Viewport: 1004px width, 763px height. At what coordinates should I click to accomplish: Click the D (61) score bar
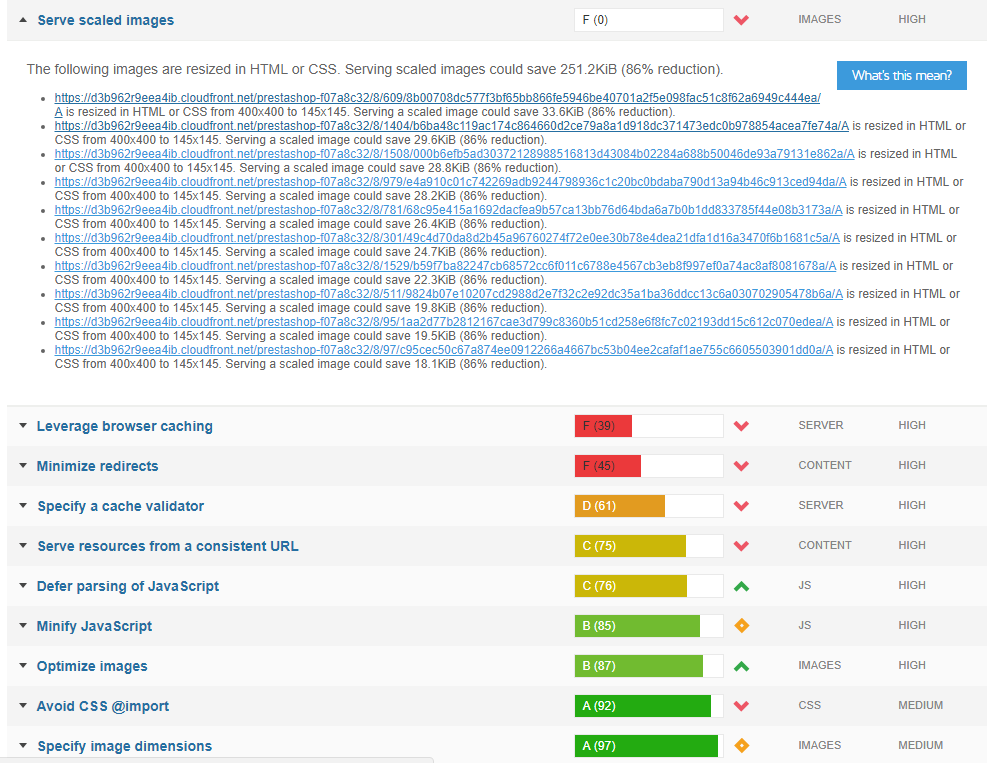[649, 506]
